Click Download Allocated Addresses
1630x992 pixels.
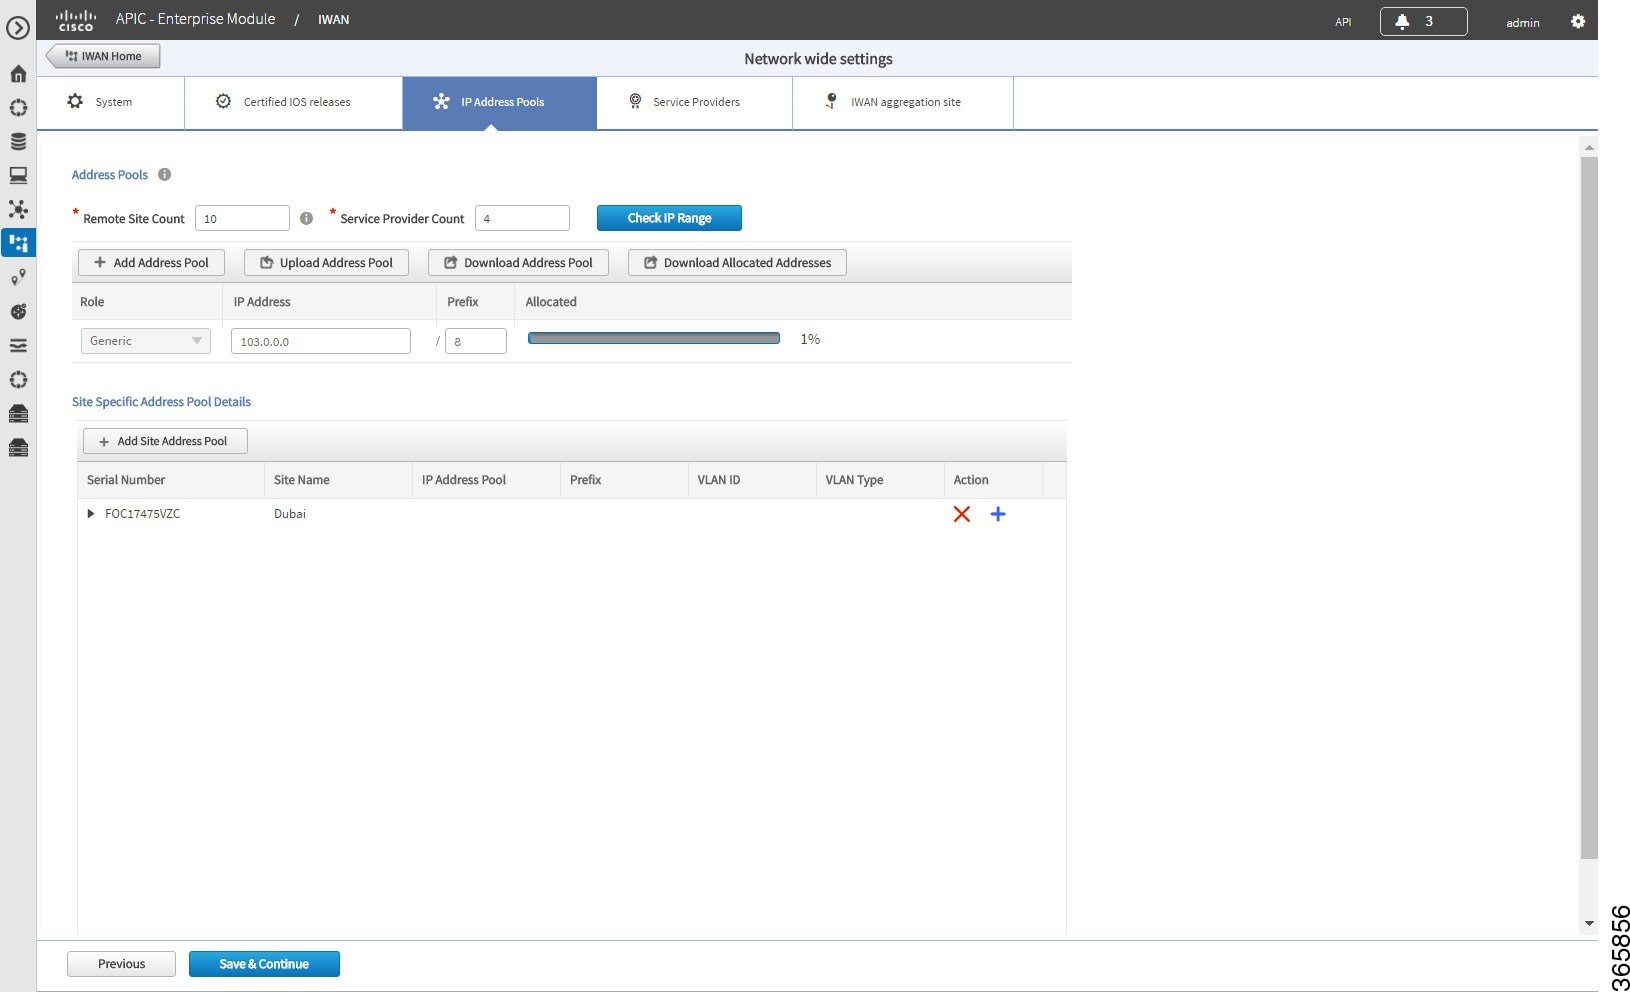737,263
